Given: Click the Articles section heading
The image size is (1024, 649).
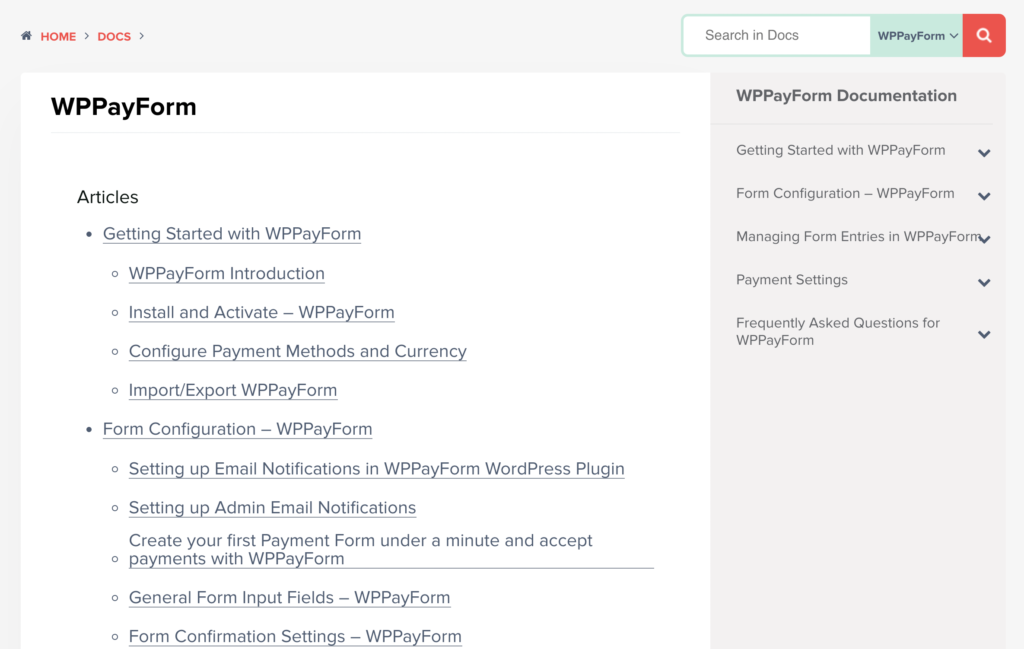Looking at the screenshot, I should pyautogui.click(x=108, y=197).
